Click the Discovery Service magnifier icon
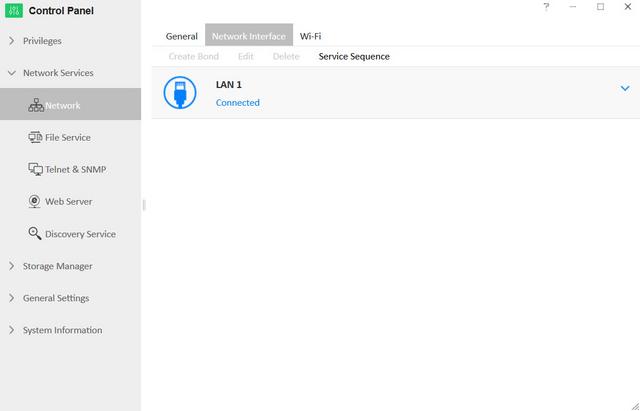Viewport: 640px width, 411px height. pyautogui.click(x=35, y=233)
